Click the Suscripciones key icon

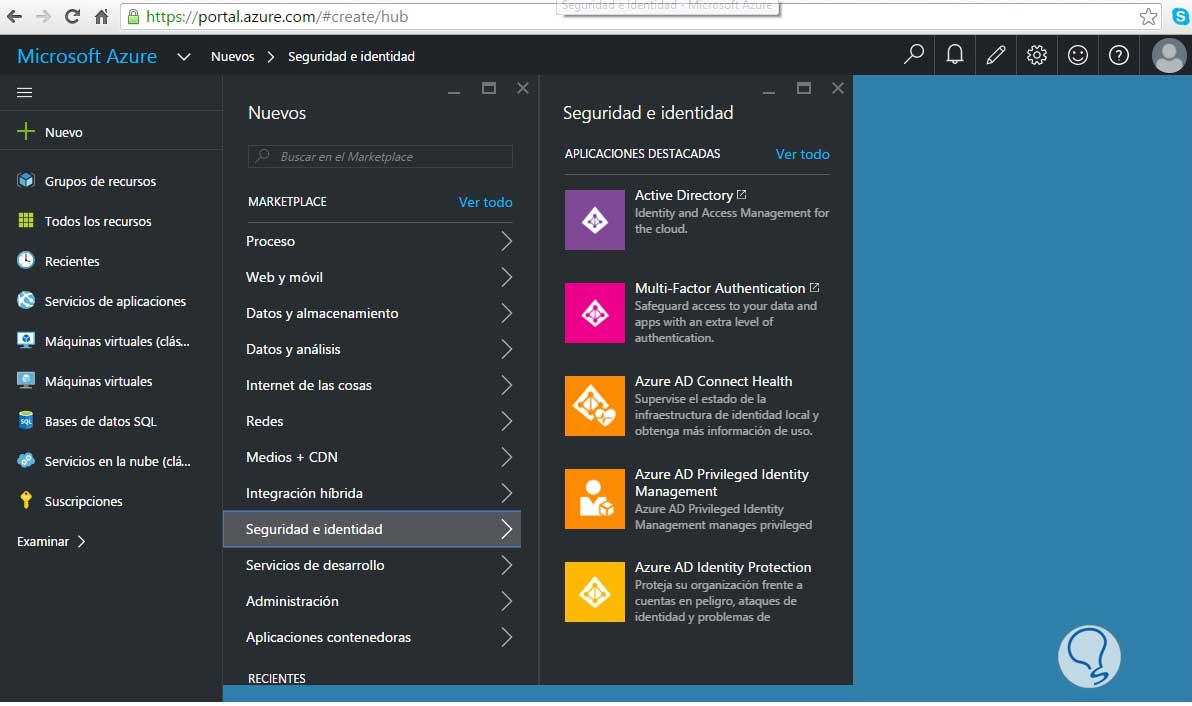[26, 500]
